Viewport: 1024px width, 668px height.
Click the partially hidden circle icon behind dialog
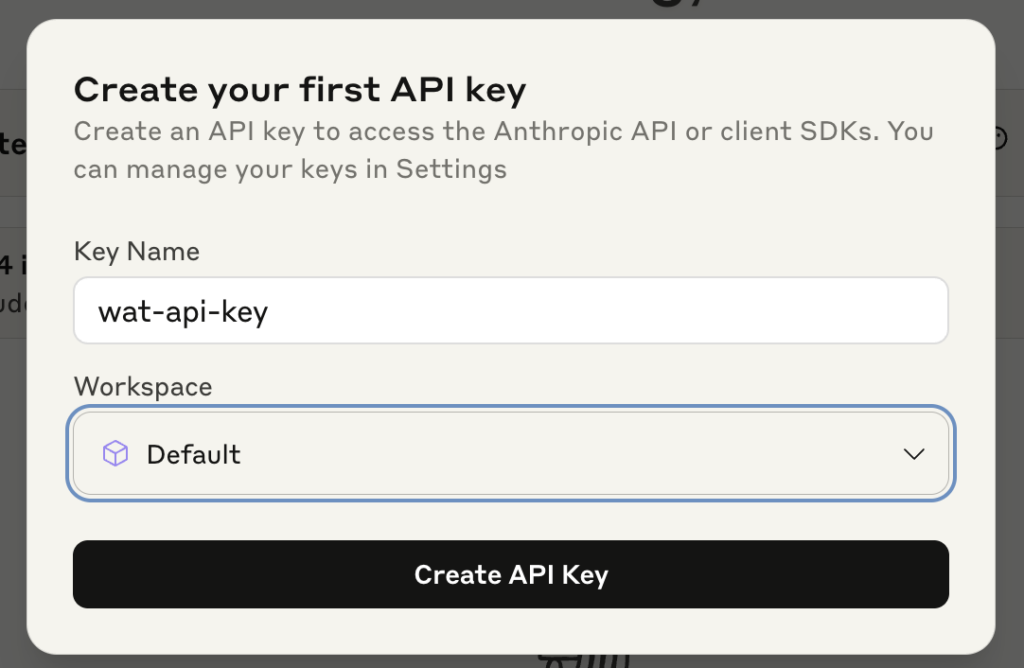1000,139
